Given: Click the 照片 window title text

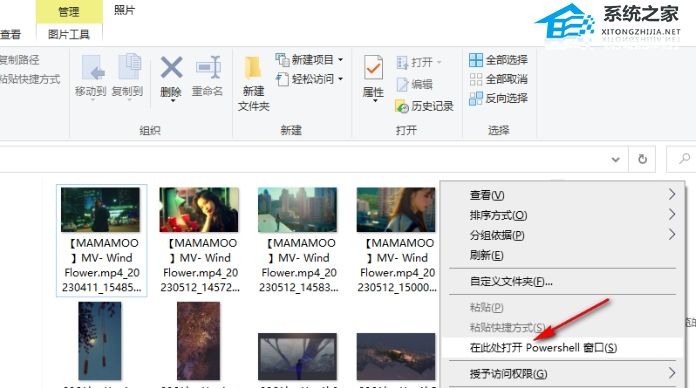Looking at the screenshot, I should tap(124, 10).
